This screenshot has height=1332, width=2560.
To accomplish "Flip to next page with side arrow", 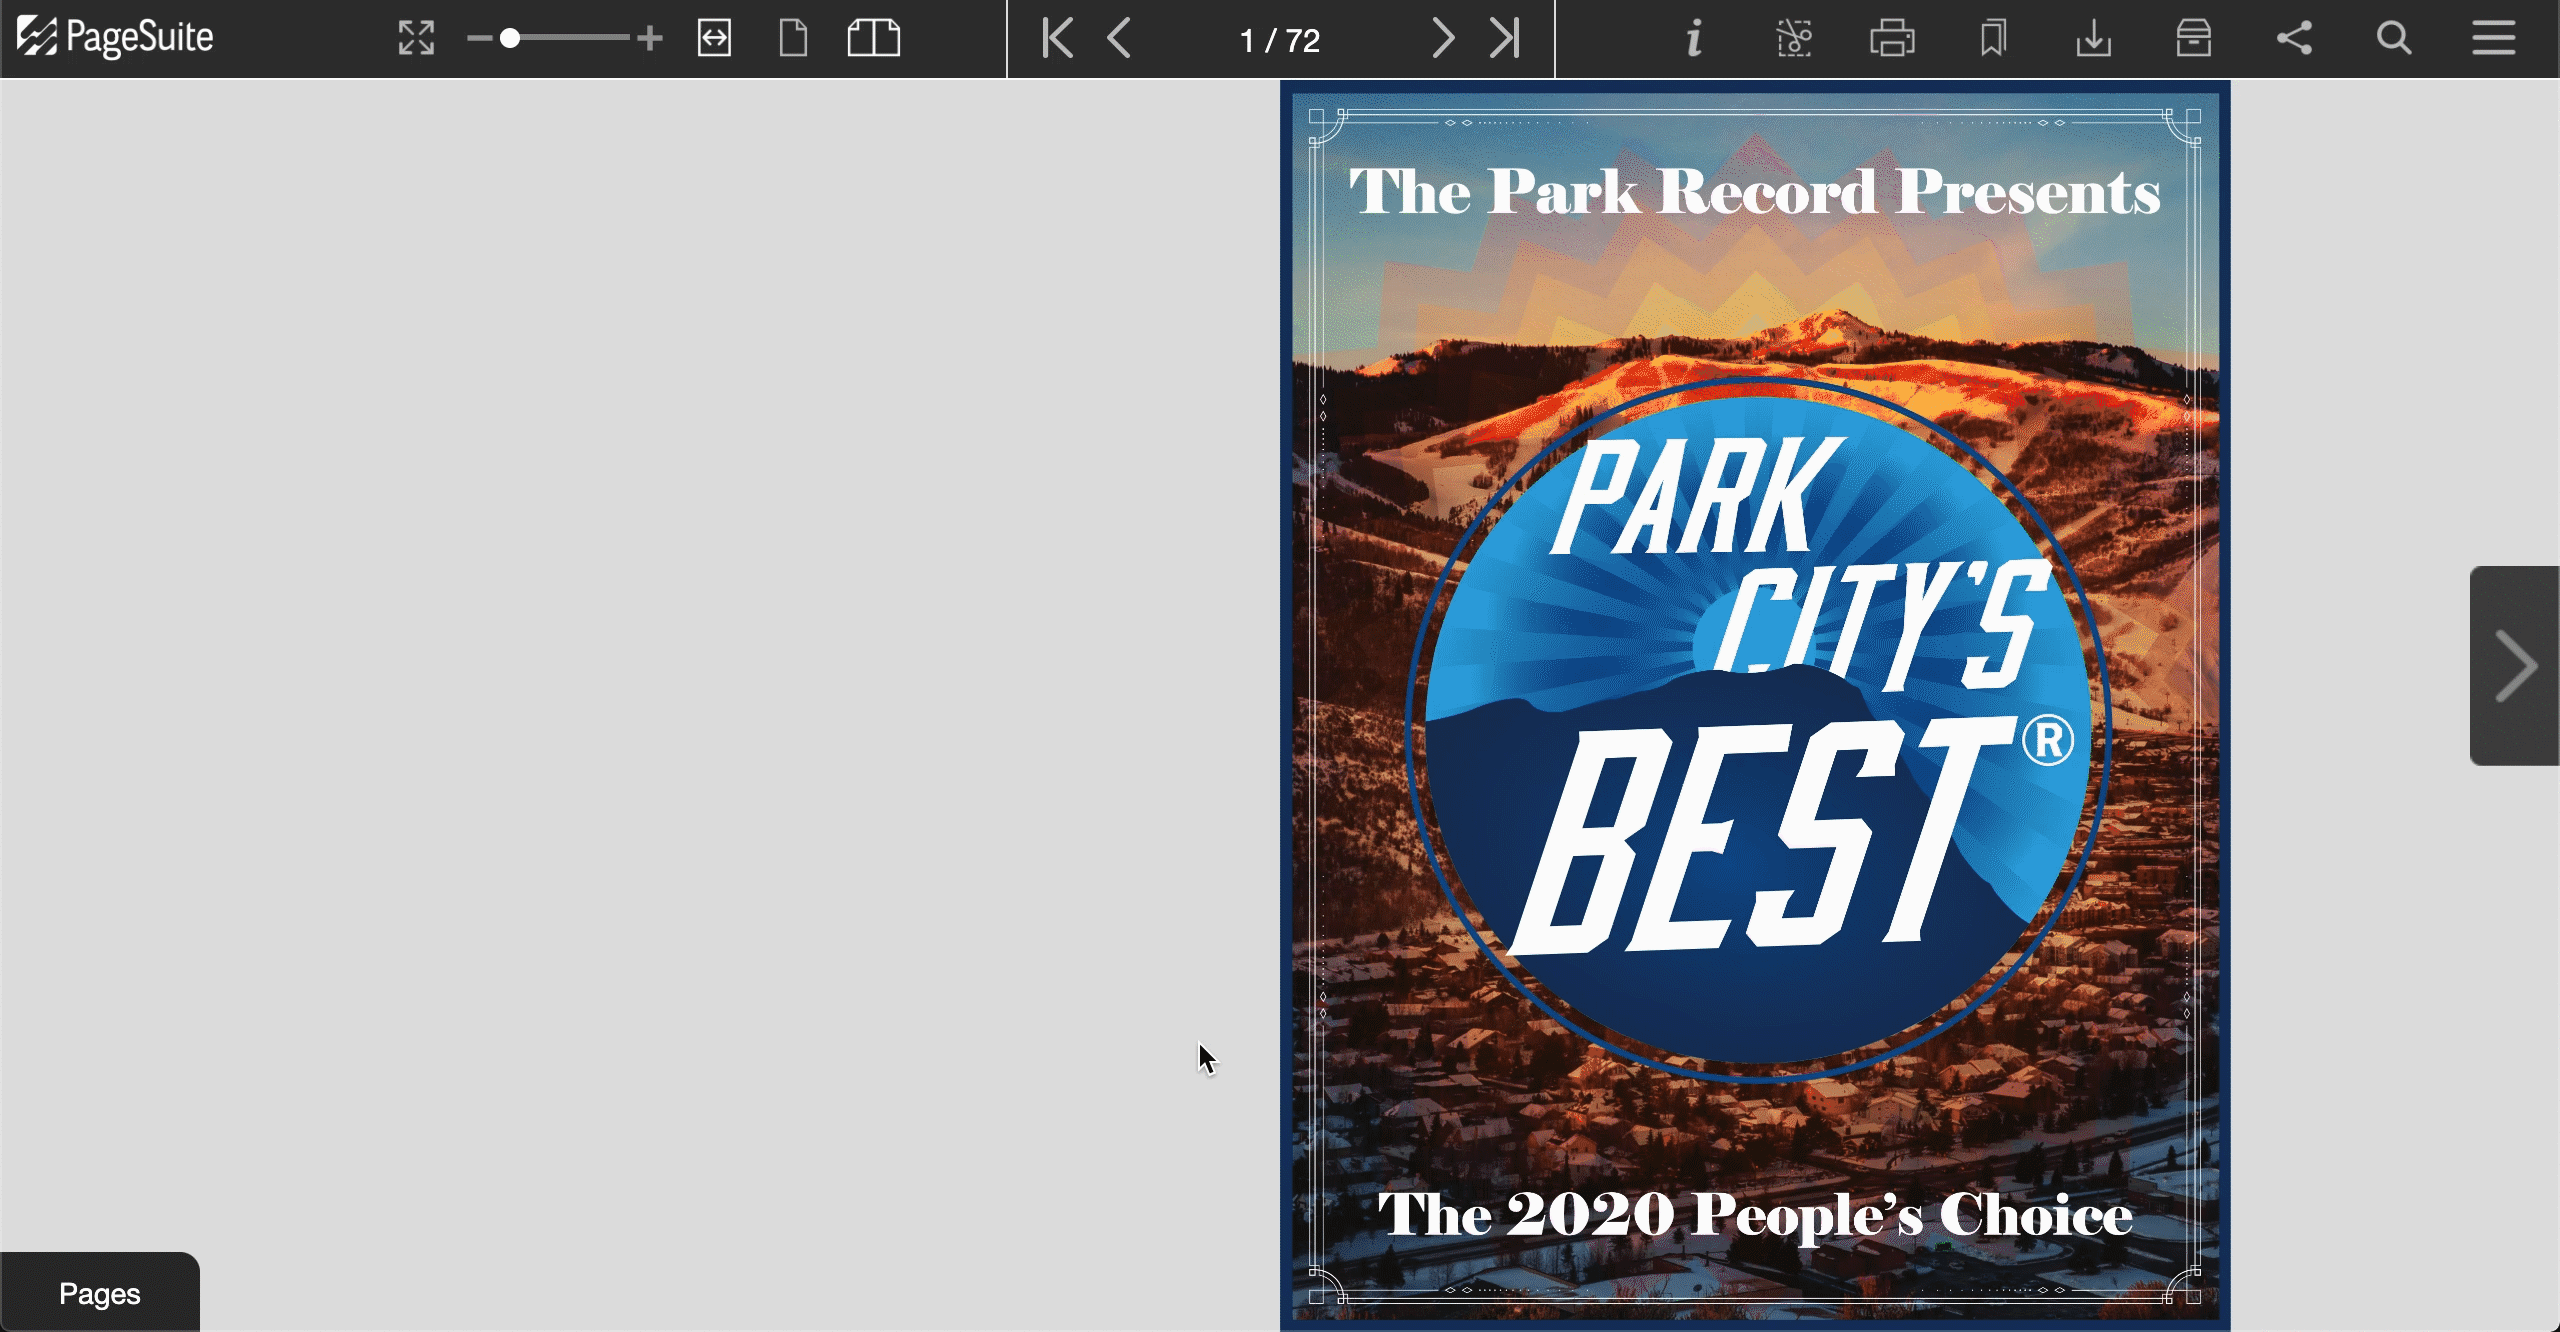I will click(2515, 666).
